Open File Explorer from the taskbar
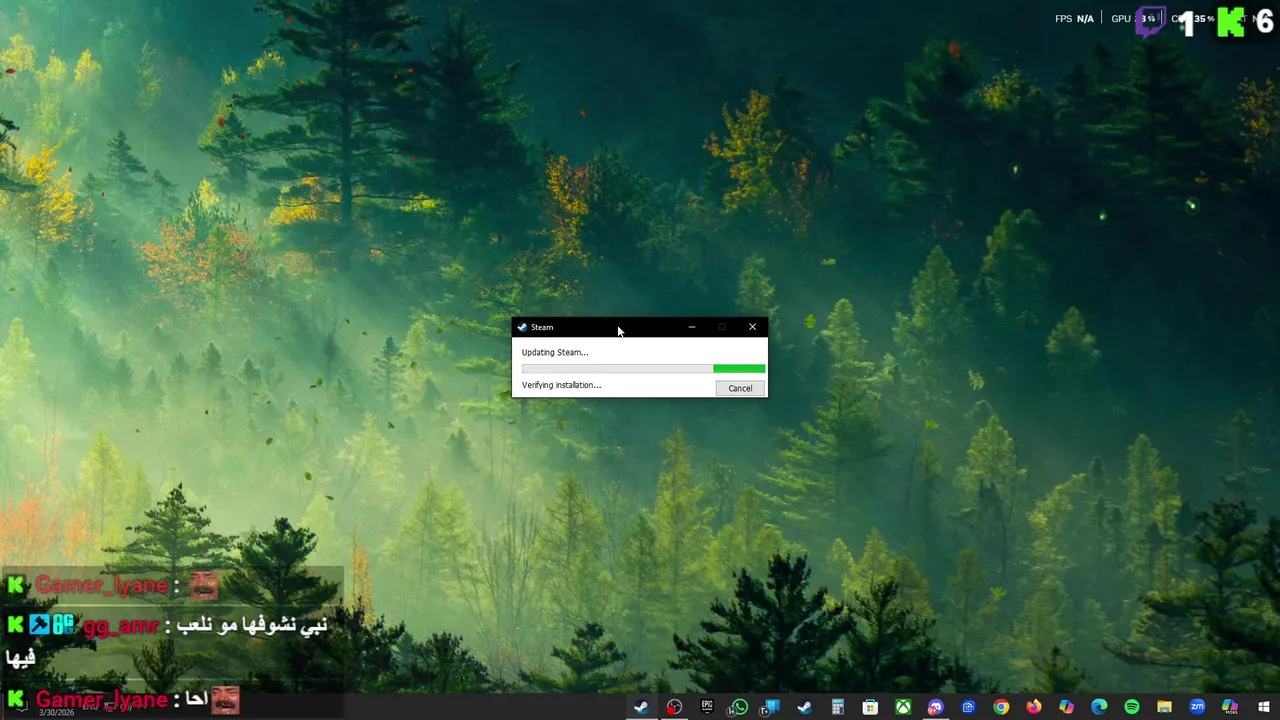 coord(1164,707)
